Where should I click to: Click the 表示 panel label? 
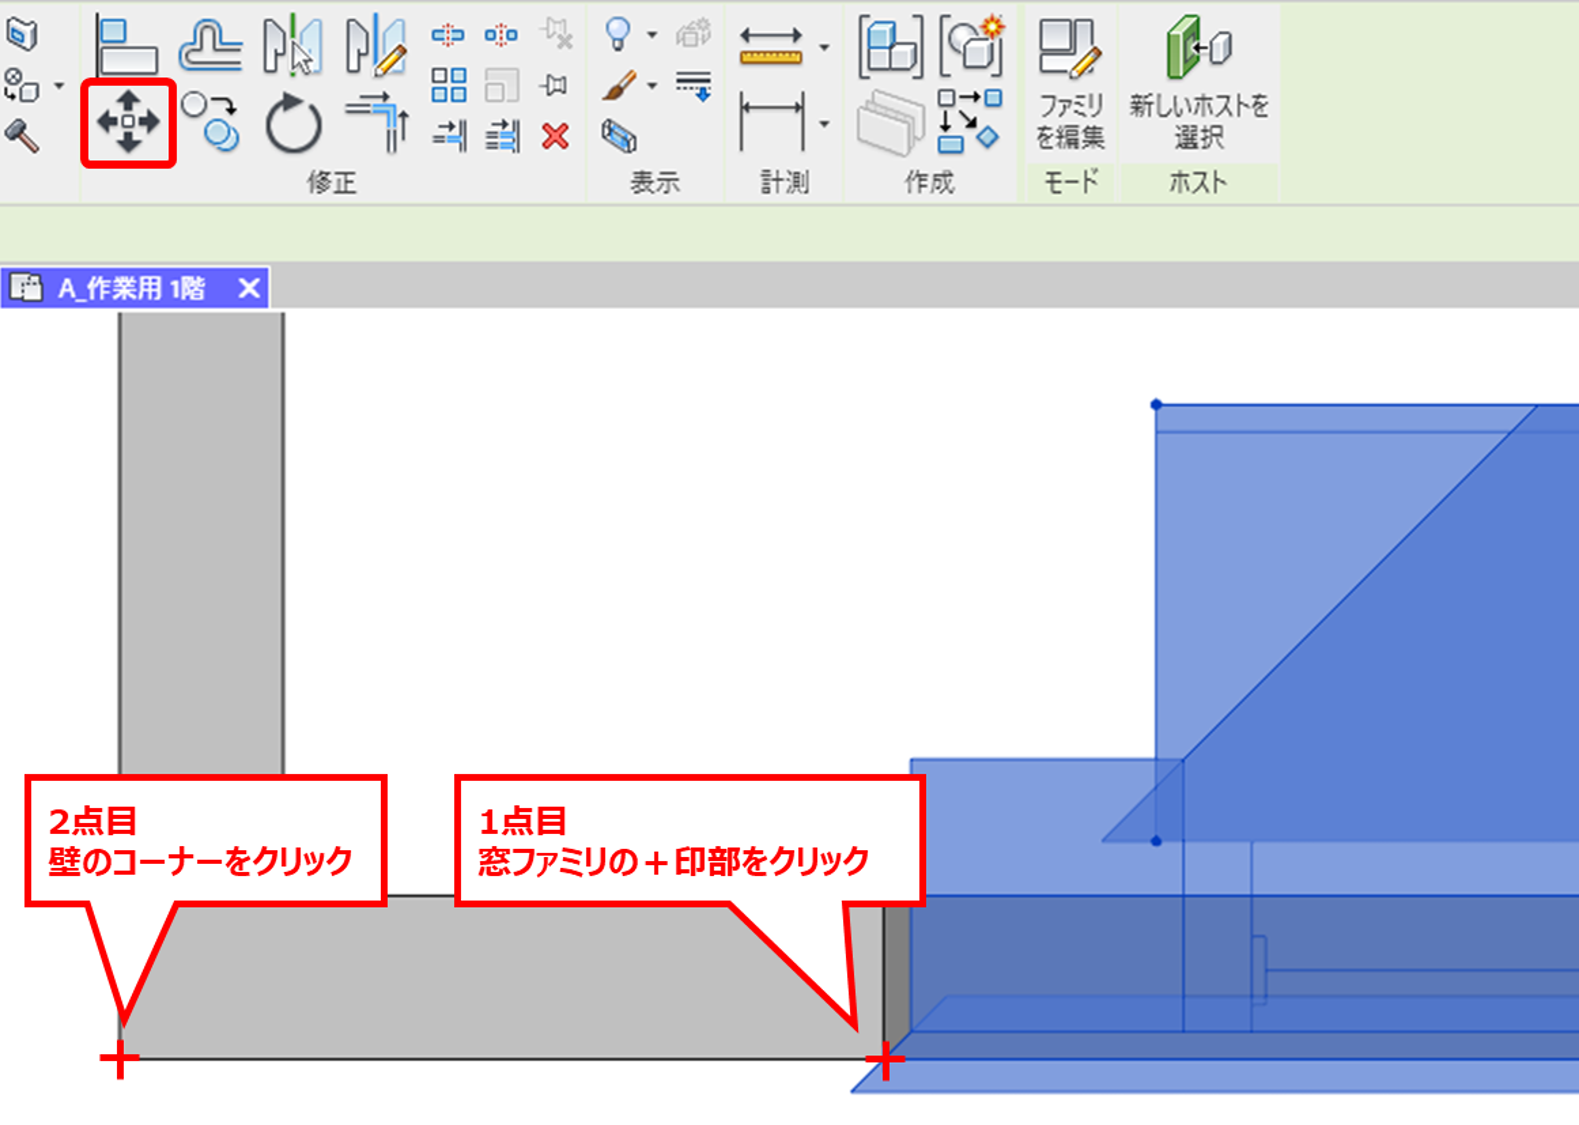point(654,182)
